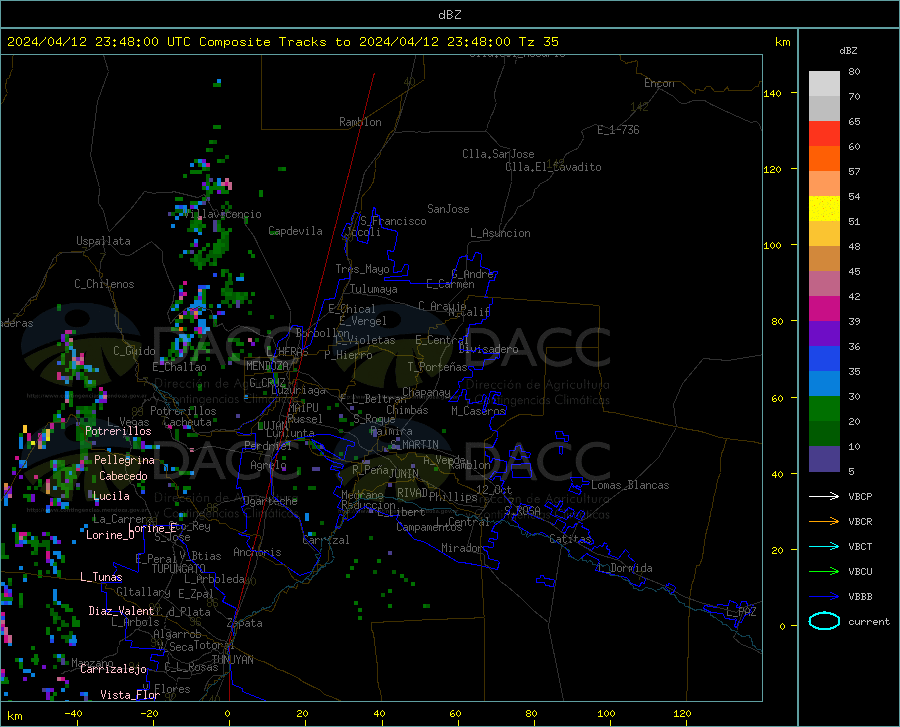Viewport: 900px width, 727px height.
Task: Select the yellow 51-54 dBZ swatch
Action: point(824,209)
